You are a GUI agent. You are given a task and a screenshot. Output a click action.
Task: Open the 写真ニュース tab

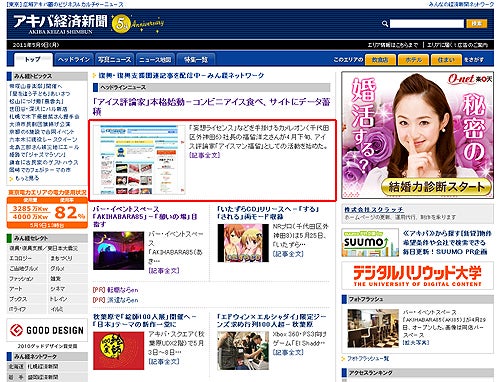point(114,60)
